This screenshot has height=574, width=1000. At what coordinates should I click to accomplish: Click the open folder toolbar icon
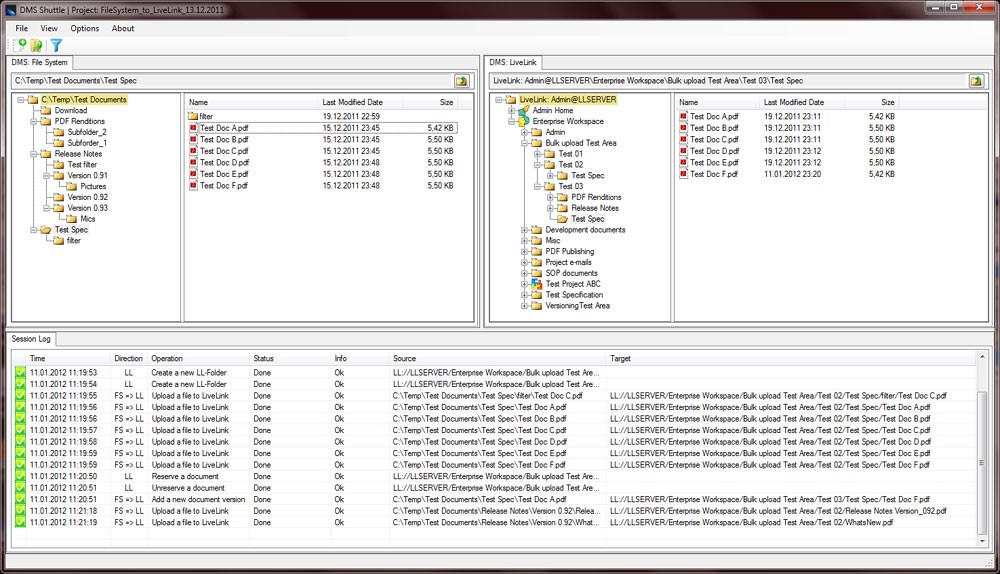36,45
